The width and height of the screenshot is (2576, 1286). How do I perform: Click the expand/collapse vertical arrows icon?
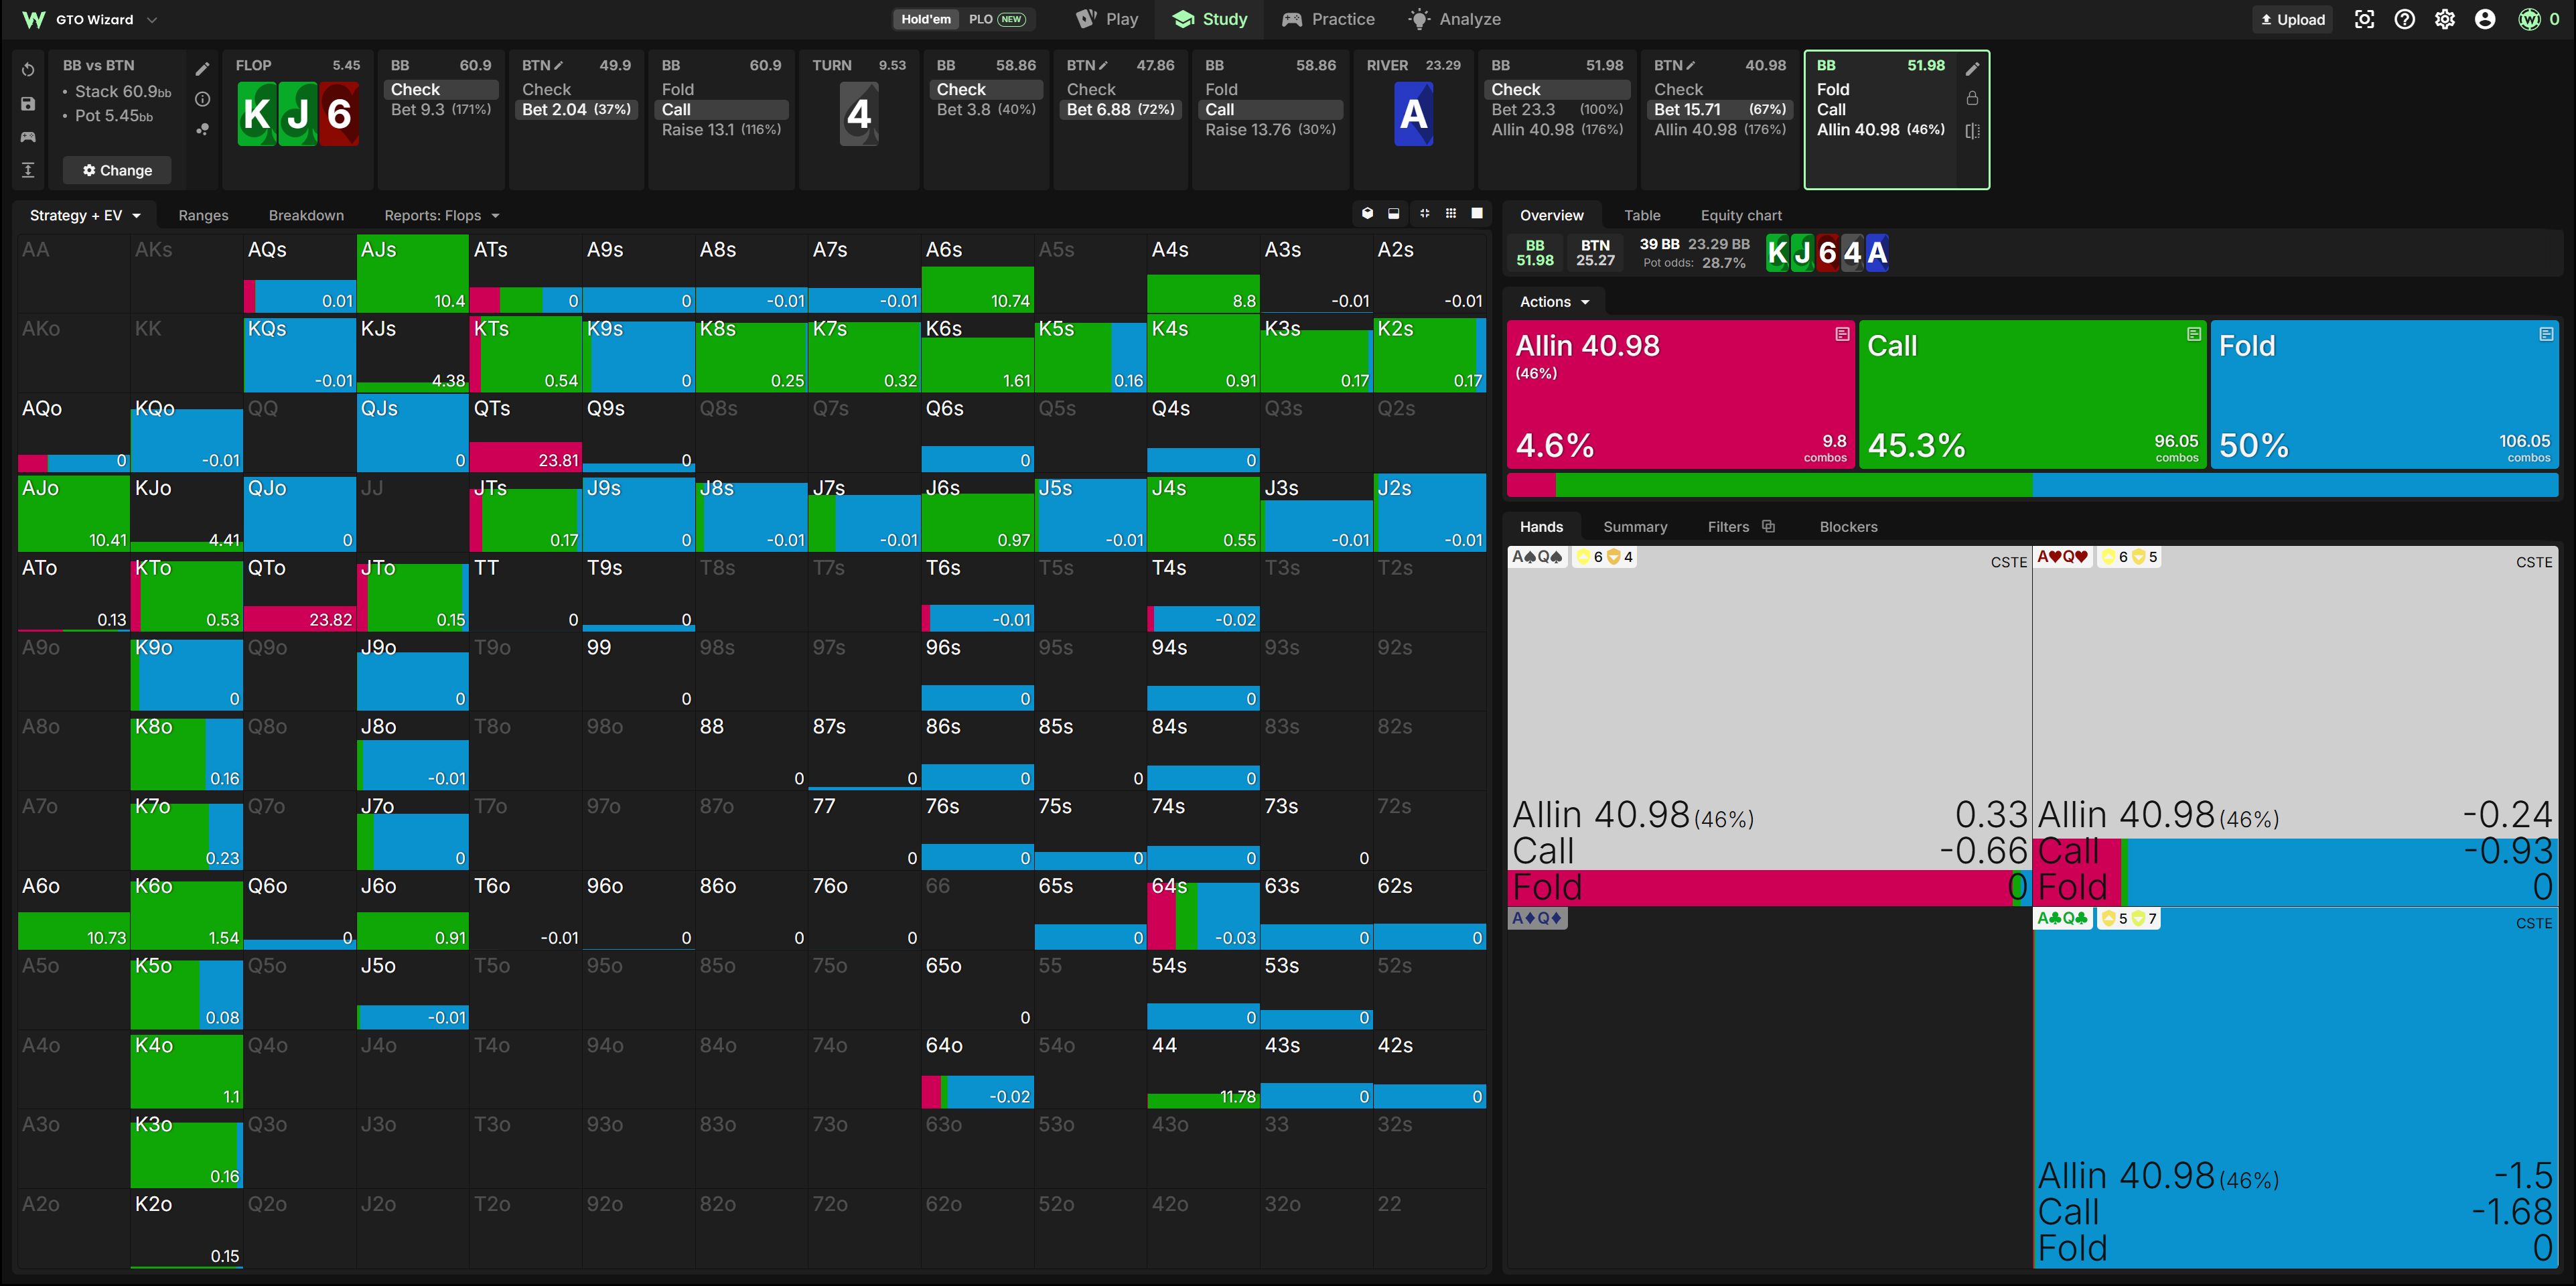click(28, 170)
